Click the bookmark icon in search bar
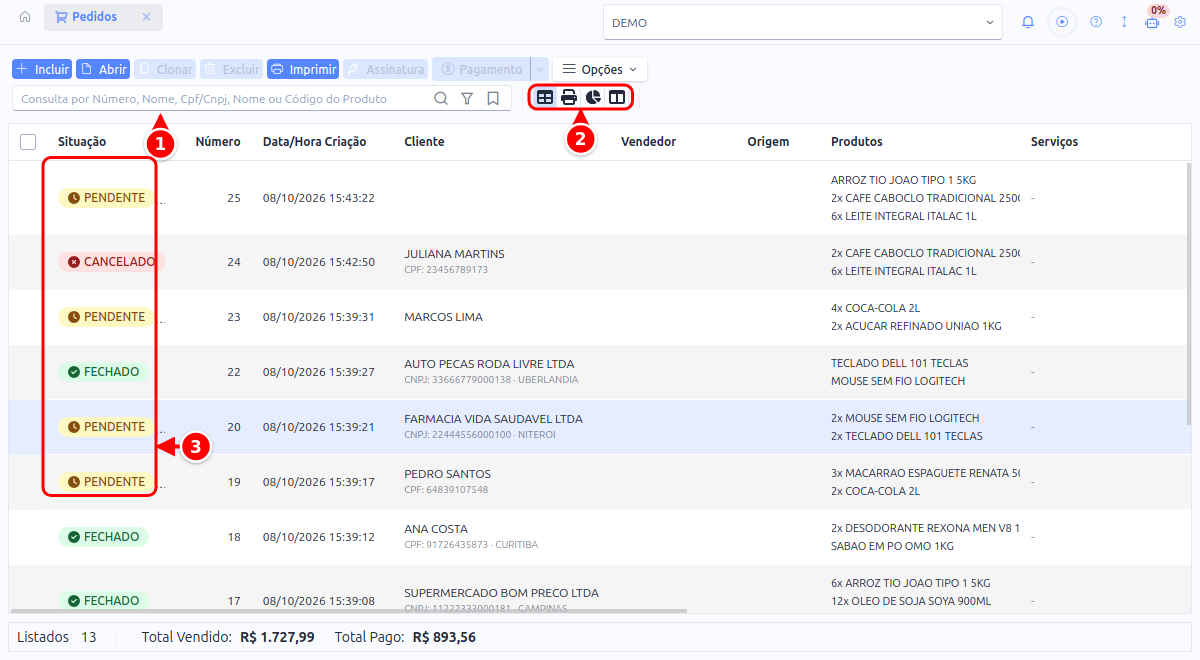The width and height of the screenshot is (1200, 660). 493,99
